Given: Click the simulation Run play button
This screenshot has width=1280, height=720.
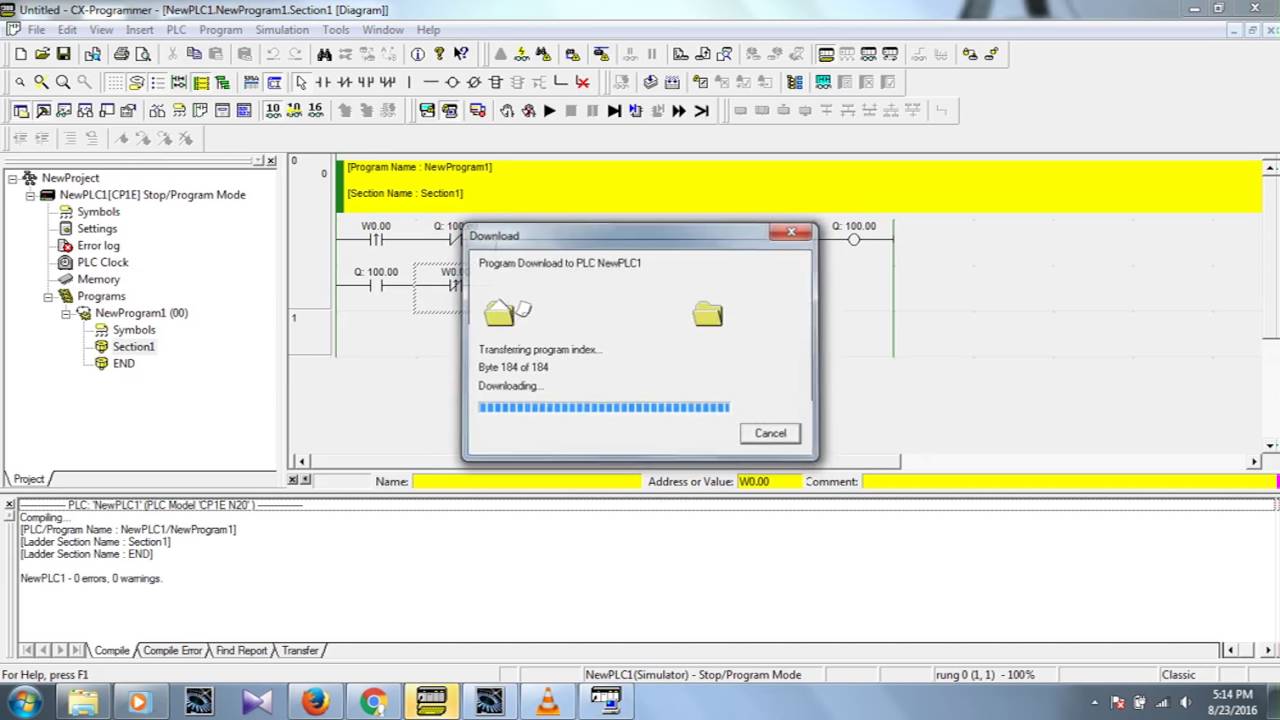Looking at the screenshot, I should pos(549,111).
